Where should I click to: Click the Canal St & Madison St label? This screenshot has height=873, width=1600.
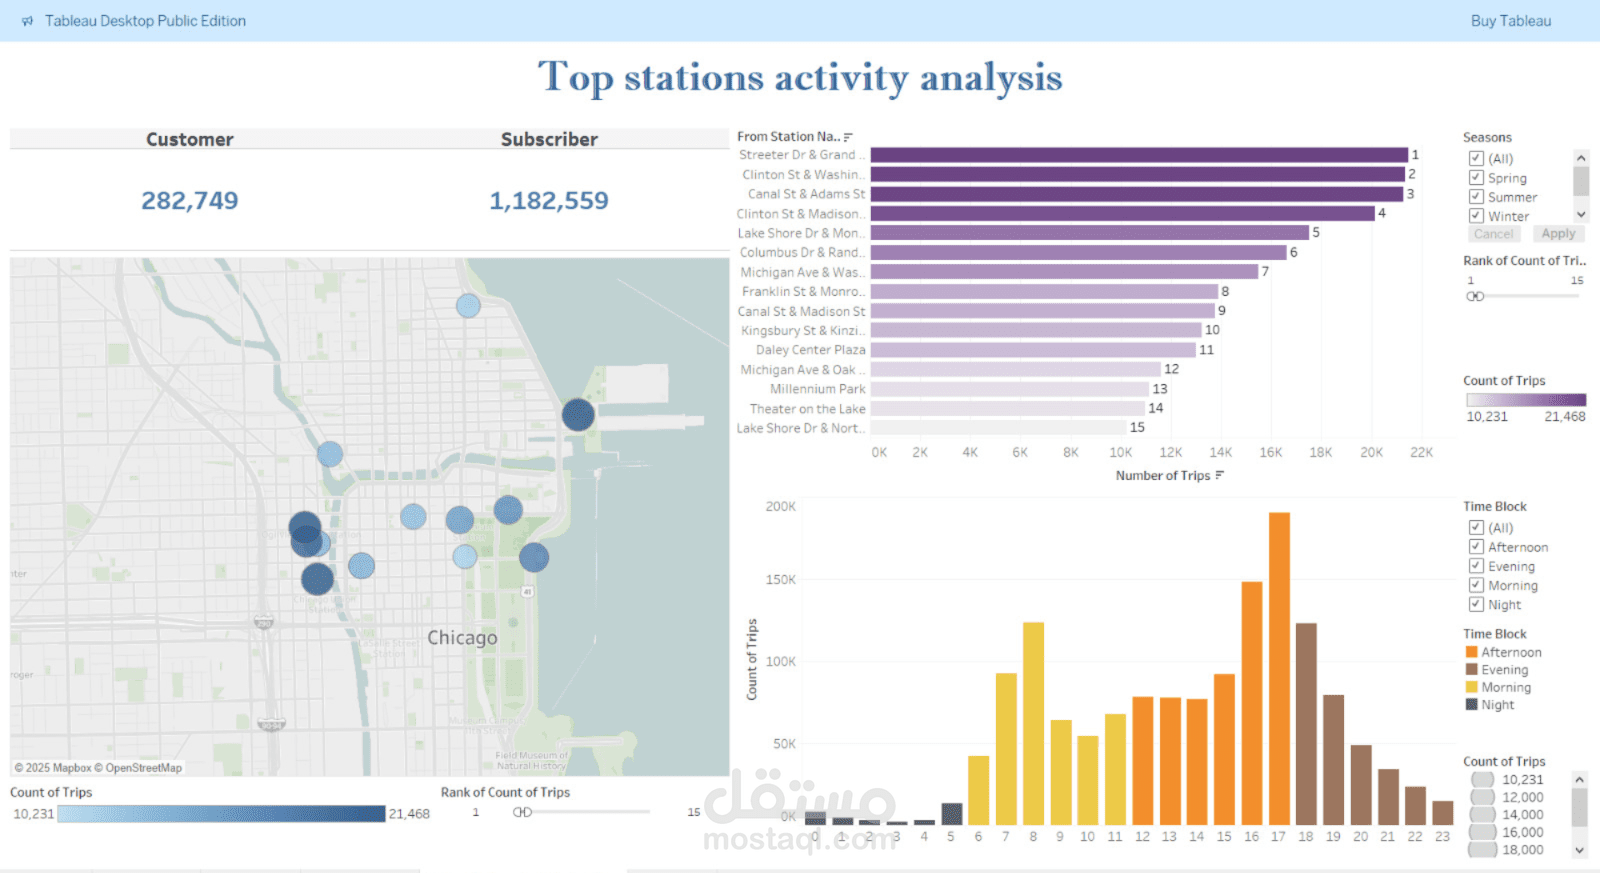click(801, 311)
